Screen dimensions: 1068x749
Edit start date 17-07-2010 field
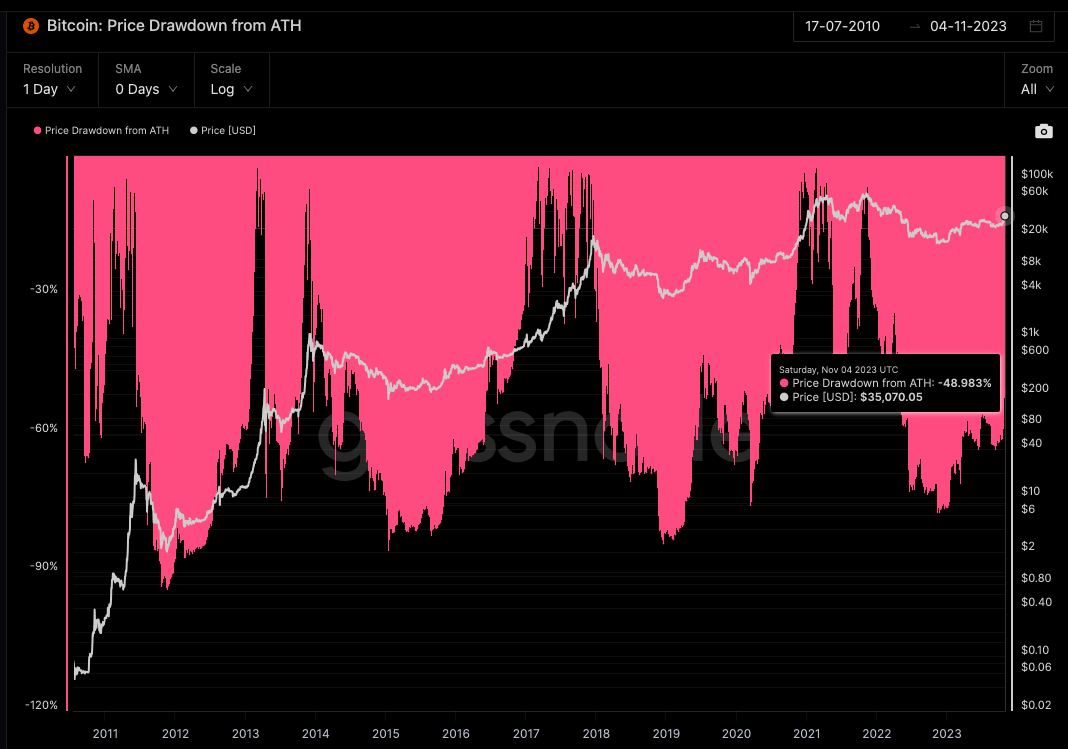pyautogui.click(x=843, y=27)
